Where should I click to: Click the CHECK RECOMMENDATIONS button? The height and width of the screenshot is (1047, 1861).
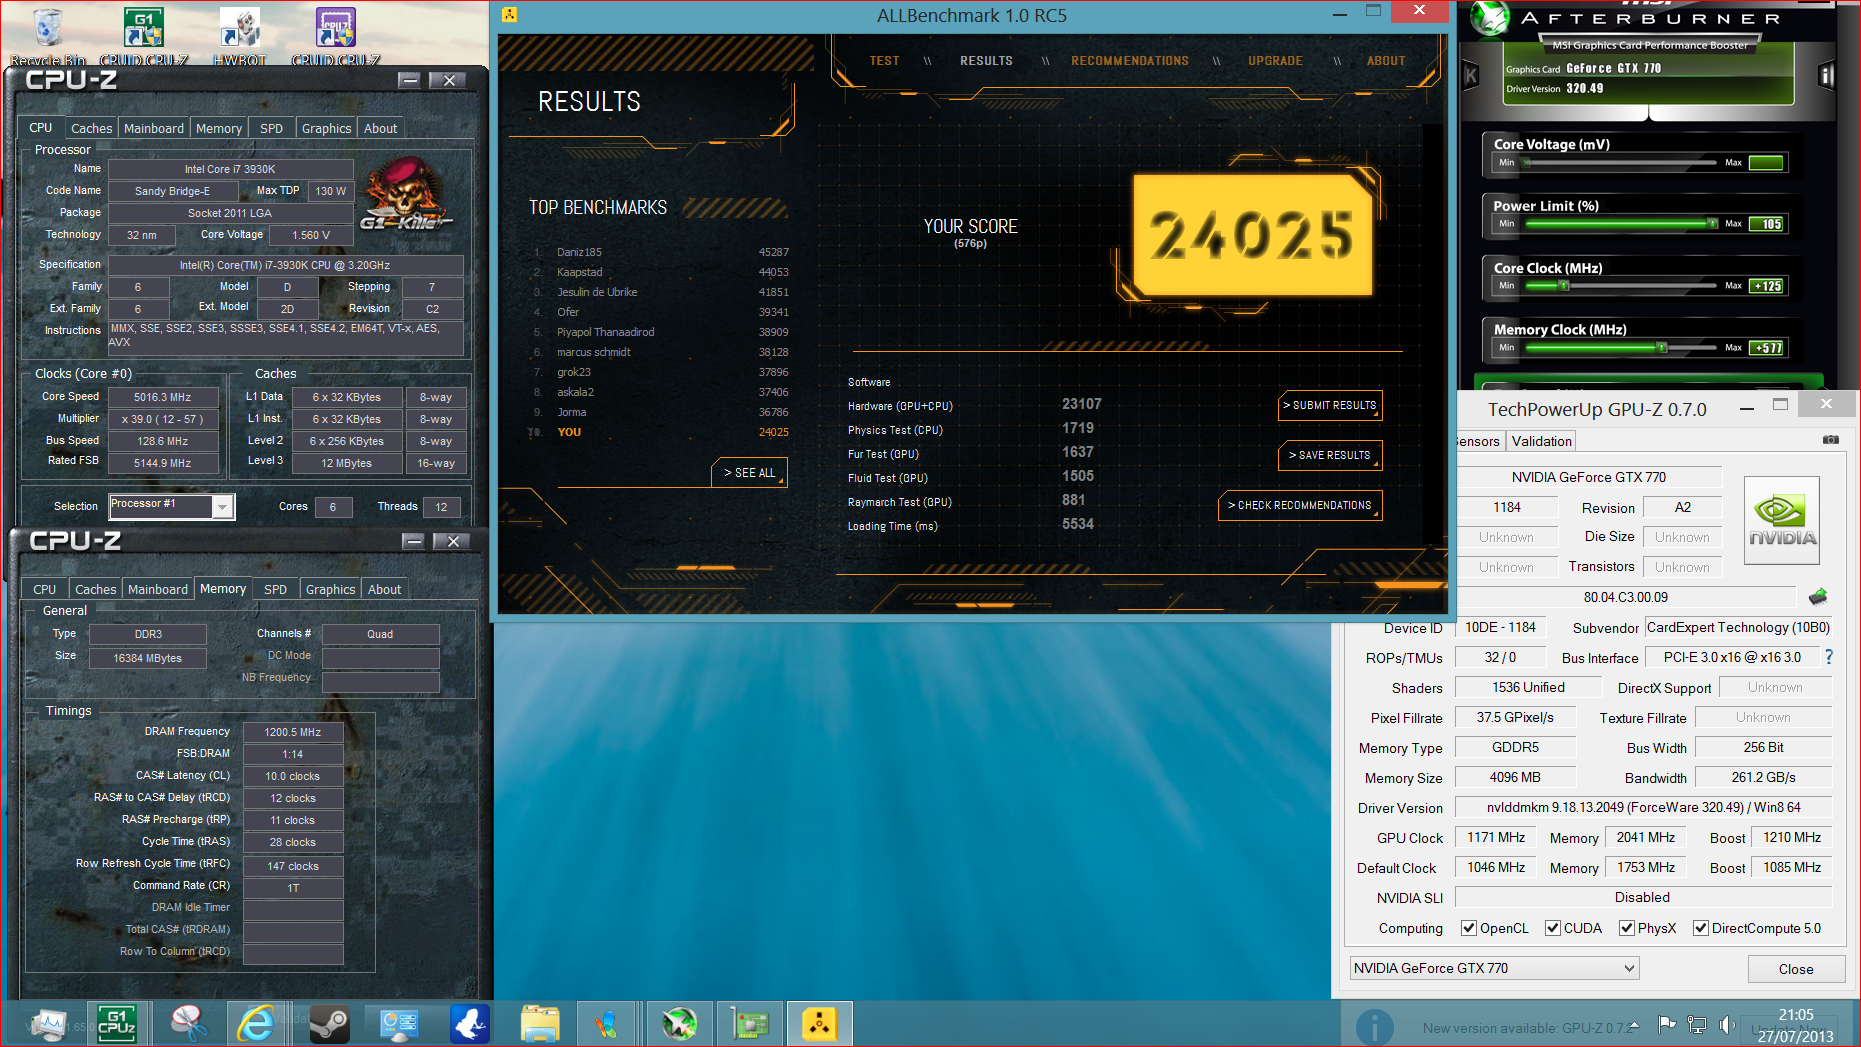coord(1300,505)
